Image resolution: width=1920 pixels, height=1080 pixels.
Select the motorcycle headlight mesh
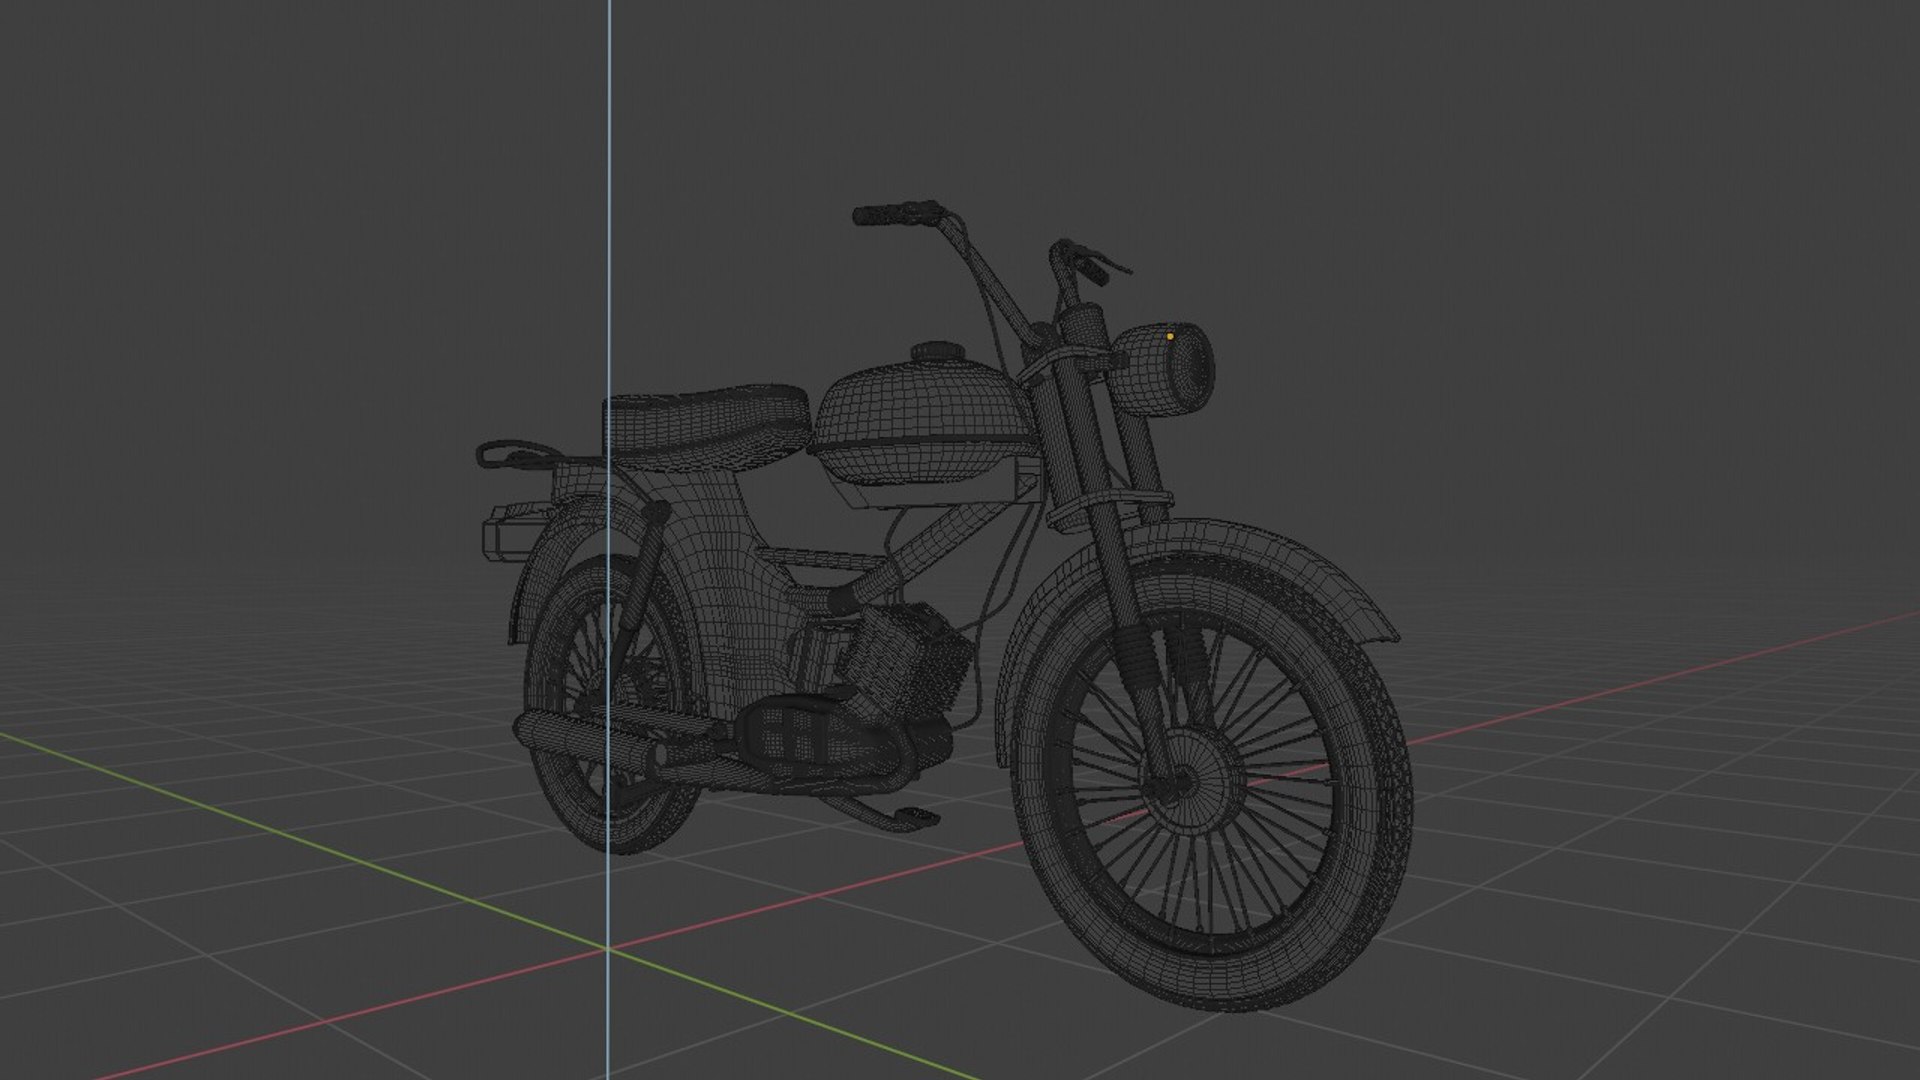[1163, 370]
